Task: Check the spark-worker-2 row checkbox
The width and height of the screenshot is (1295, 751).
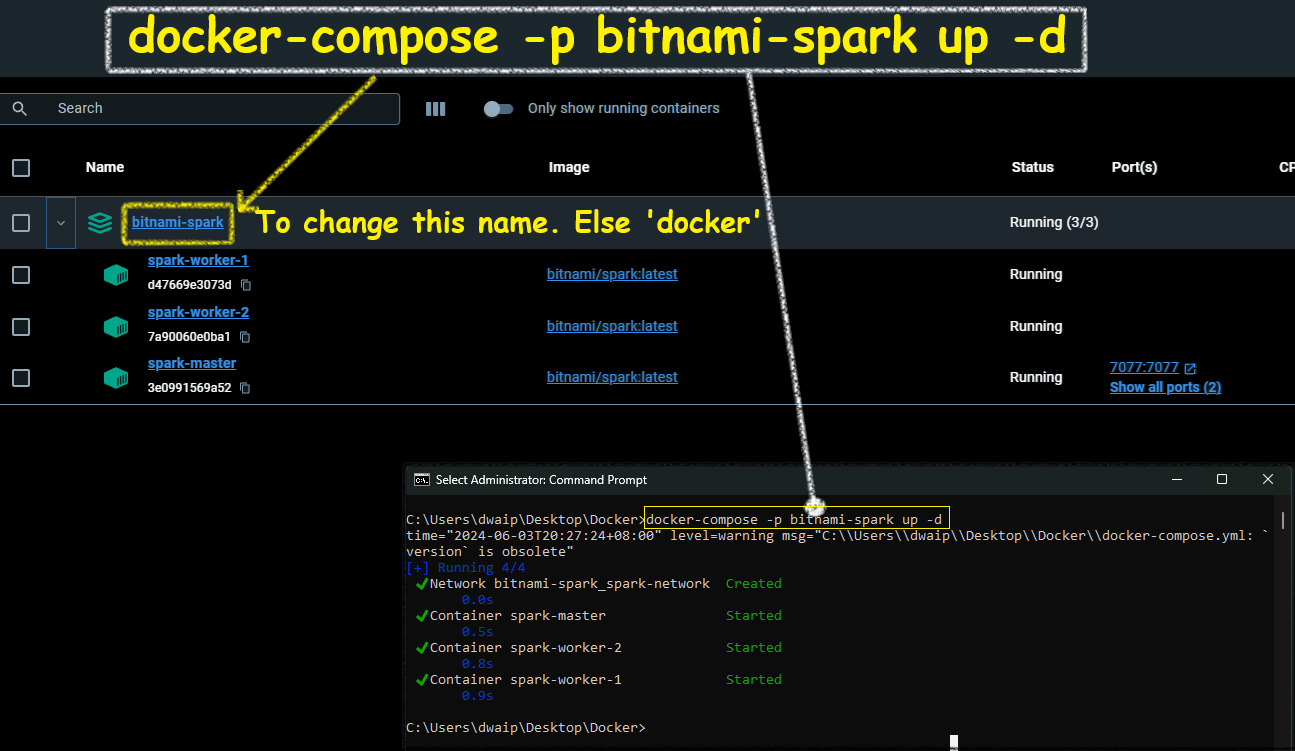Action: 21,327
